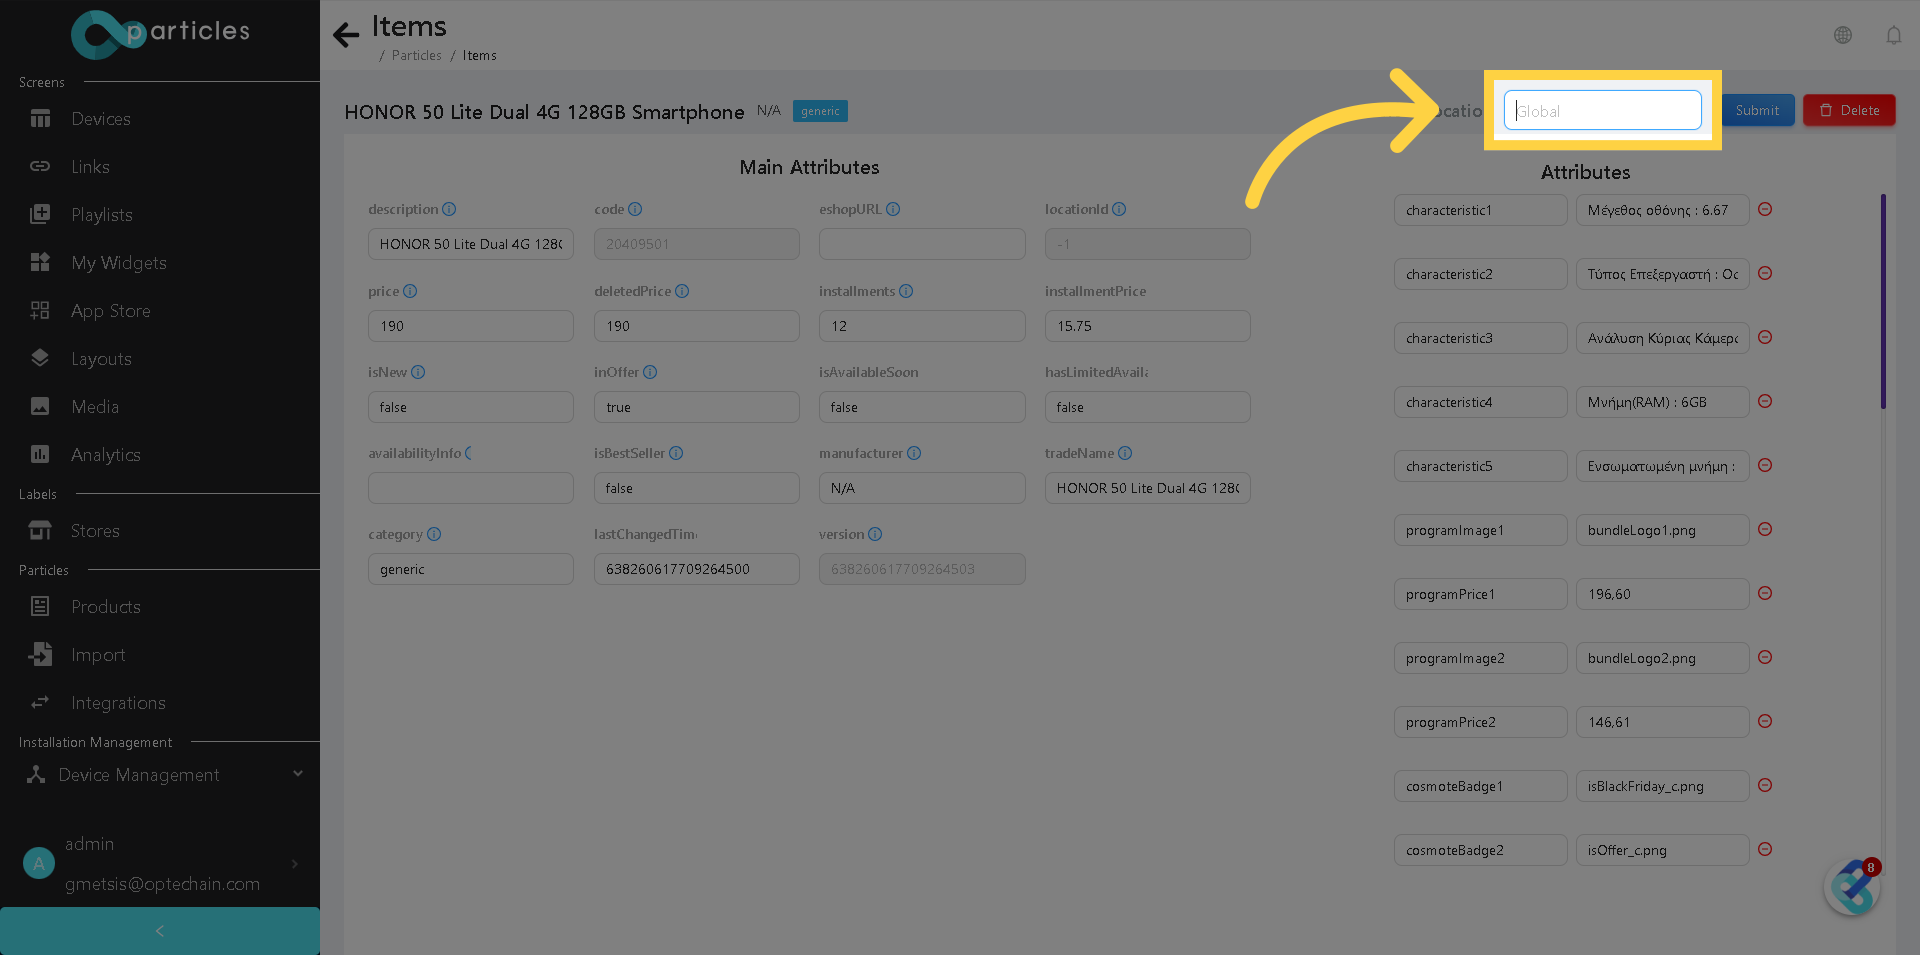Click the Playlists sidebar icon
The image size is (1920, 955).
coord(40,215)
